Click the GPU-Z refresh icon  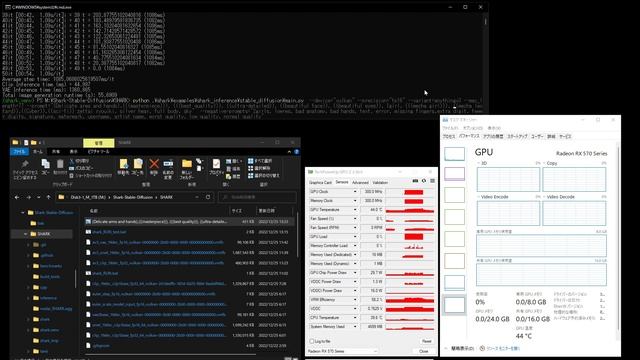click(424, 181)
